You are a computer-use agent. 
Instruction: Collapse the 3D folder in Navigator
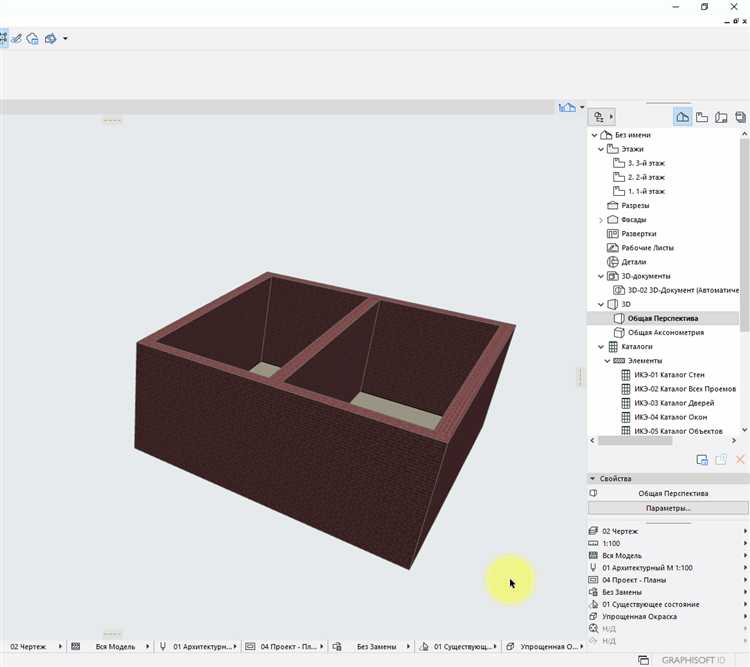pyautogui.click(x=601, y=304)
